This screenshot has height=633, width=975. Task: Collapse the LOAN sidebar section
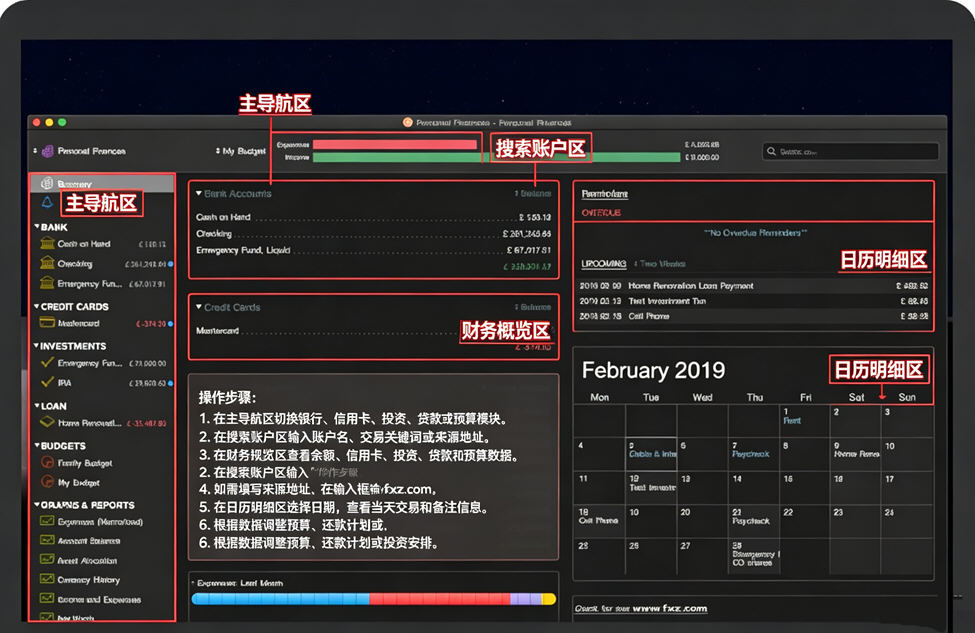[37, 405]
